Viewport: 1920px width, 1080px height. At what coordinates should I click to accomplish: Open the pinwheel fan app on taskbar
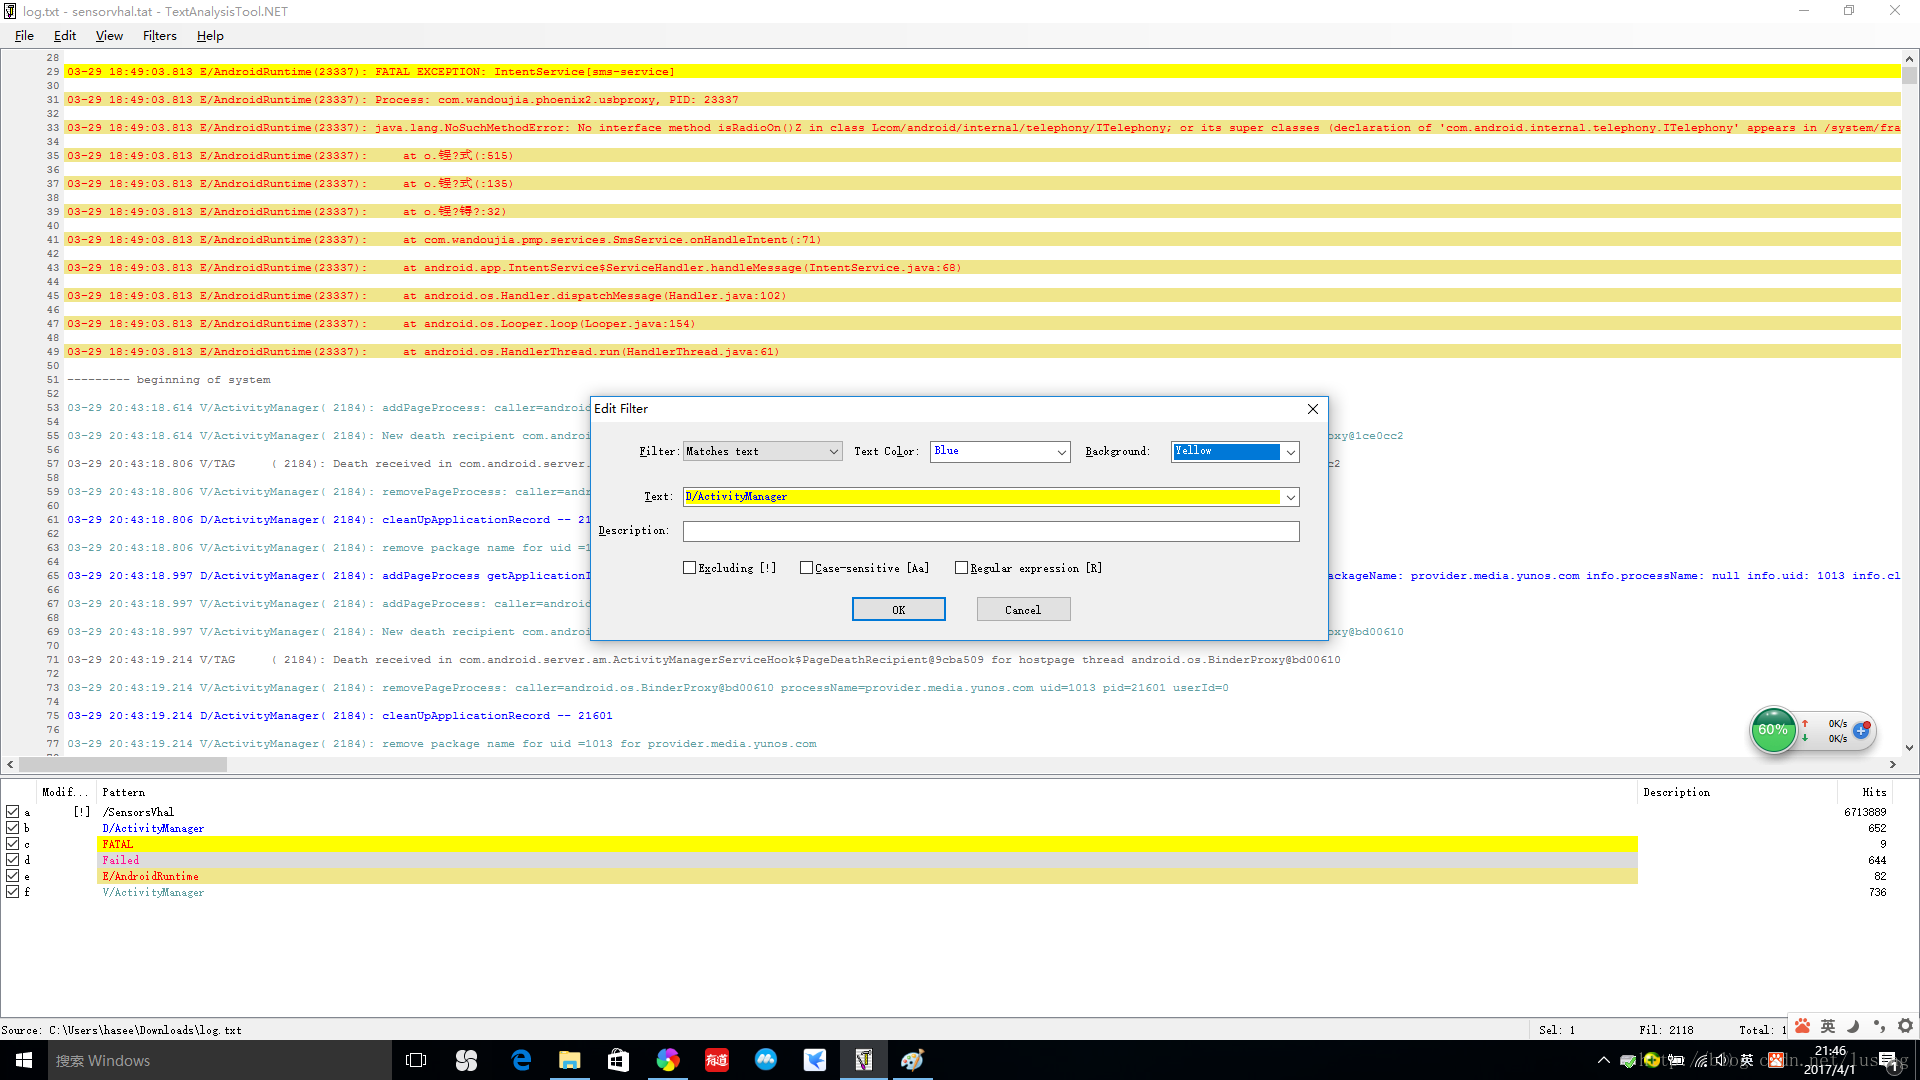[467, 1060]
